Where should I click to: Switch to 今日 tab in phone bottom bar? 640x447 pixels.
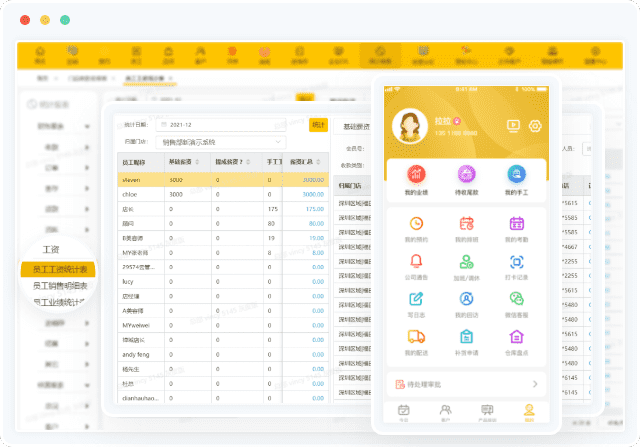coord(404,412)
